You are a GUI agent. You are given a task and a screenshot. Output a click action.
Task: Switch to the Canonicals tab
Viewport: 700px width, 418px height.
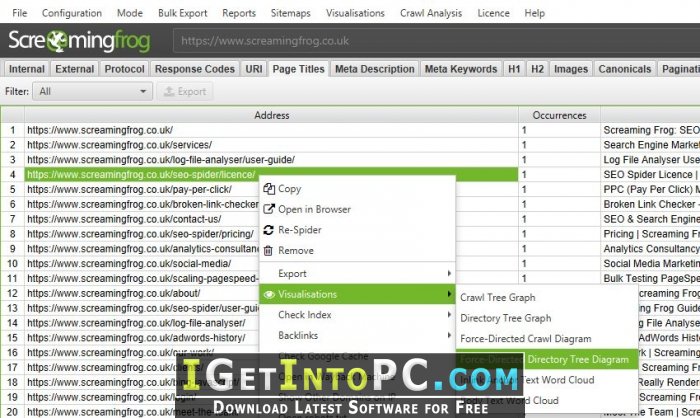click(x=625, y=69)
